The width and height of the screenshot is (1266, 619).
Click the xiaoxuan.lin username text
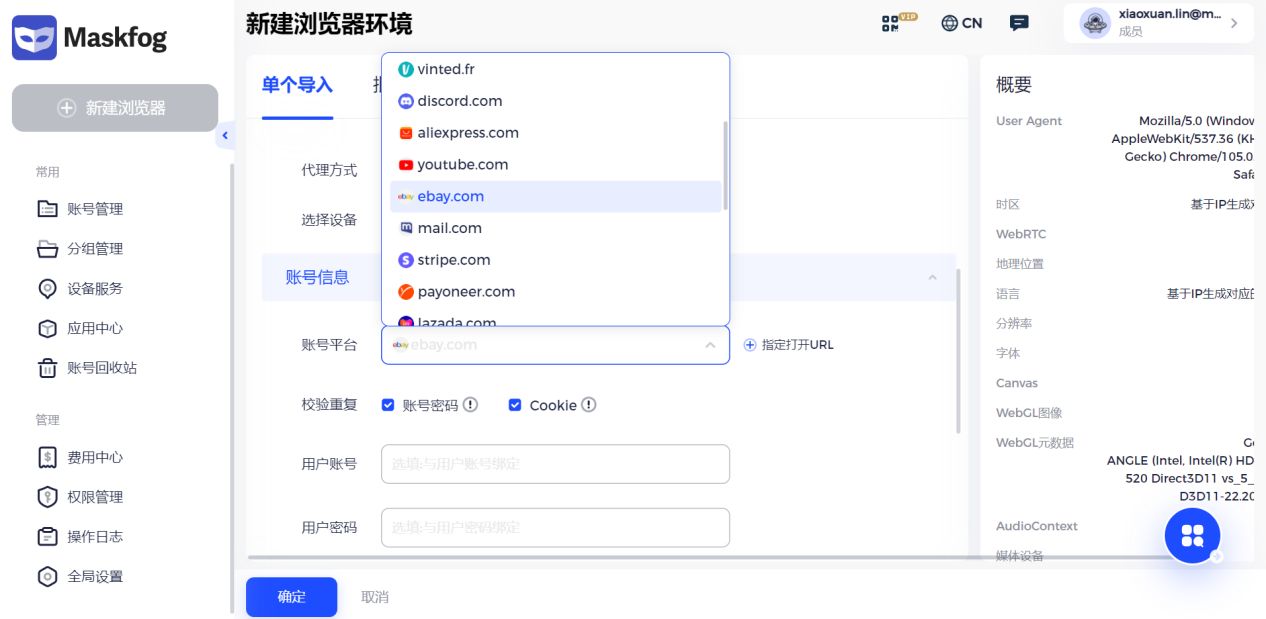[1170, 15]
